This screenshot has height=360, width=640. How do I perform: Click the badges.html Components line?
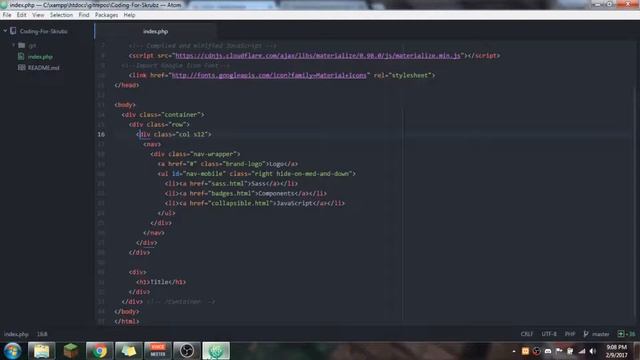coord(246,193)
